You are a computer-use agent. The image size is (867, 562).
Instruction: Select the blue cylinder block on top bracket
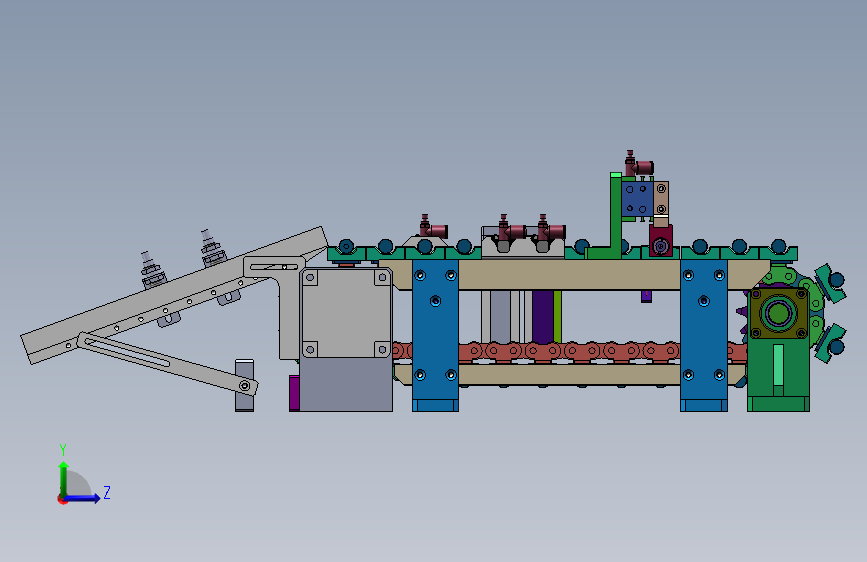637,200
